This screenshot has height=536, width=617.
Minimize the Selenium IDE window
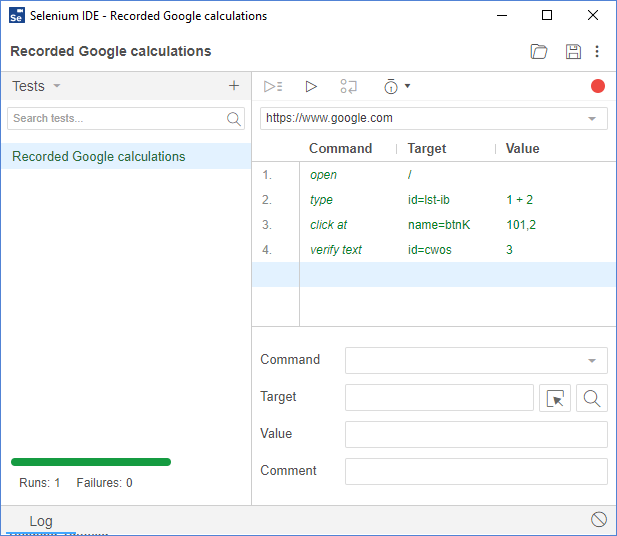502,15
